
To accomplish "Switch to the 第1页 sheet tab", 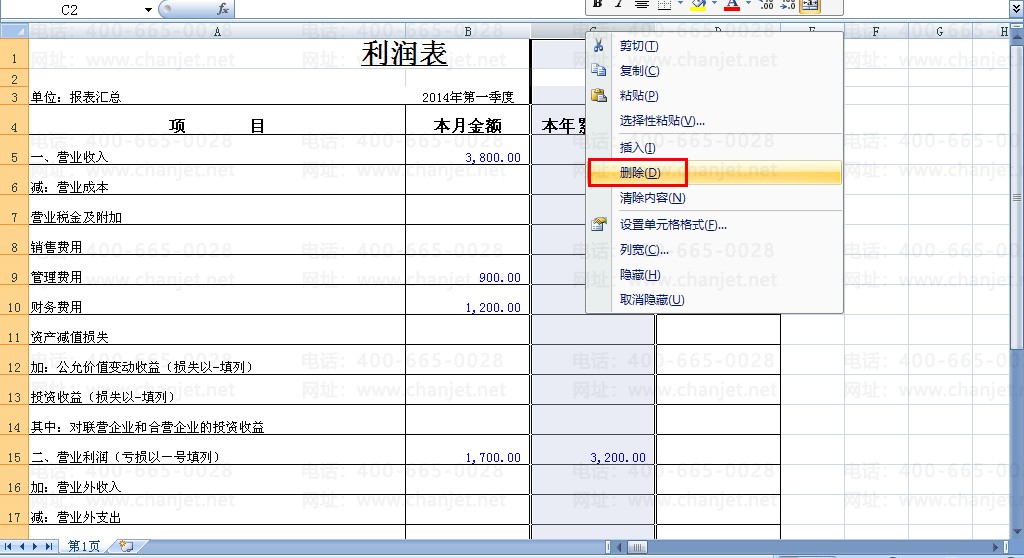I will (x=84, y=546).
